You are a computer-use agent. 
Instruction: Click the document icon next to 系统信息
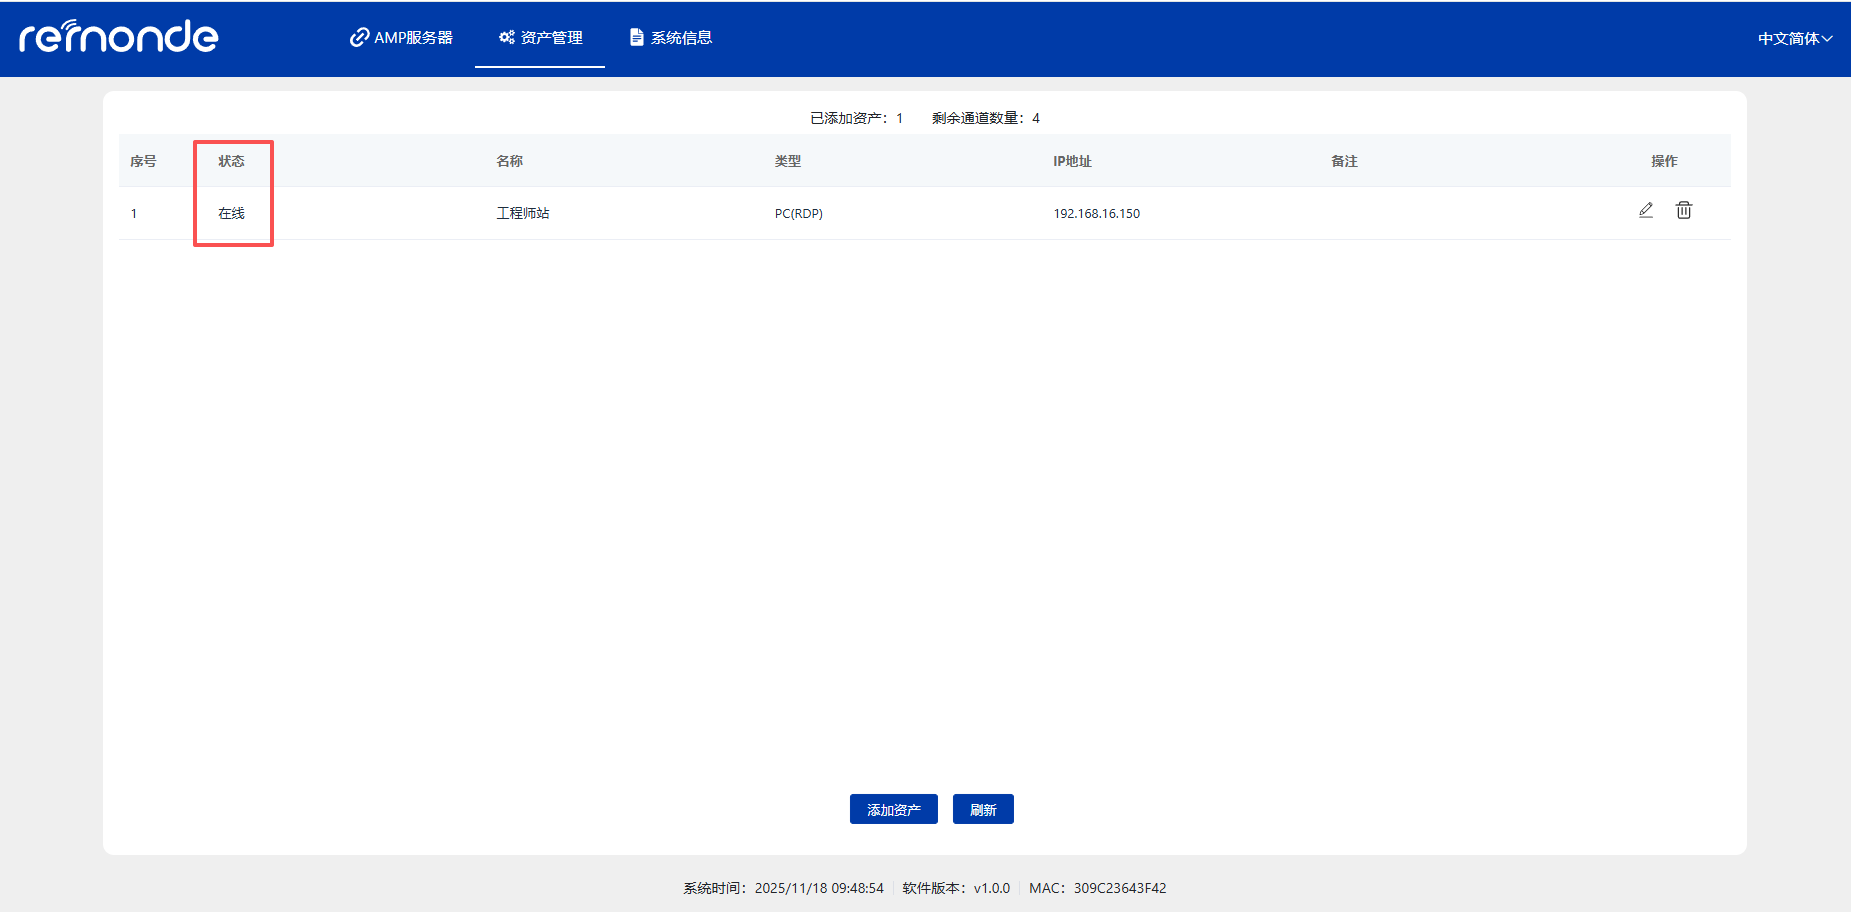tap(636, 36)
